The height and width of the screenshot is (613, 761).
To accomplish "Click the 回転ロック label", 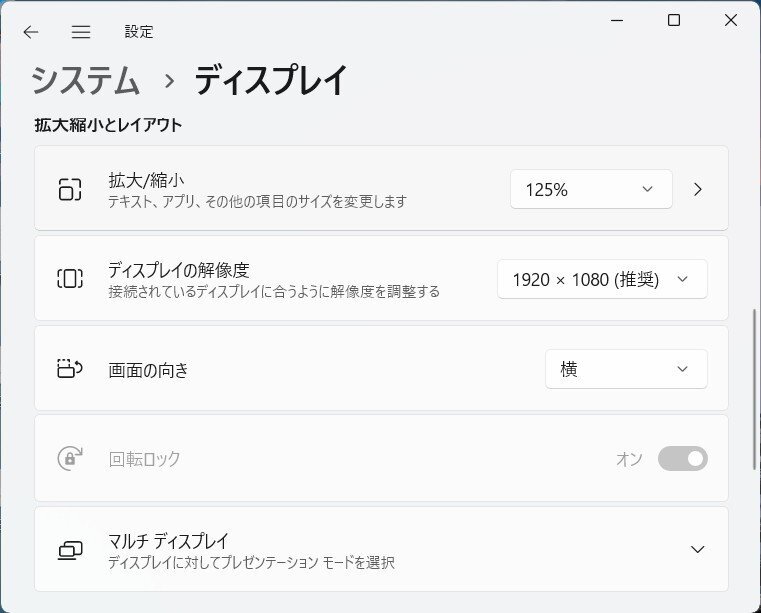I will click(144, 459).
